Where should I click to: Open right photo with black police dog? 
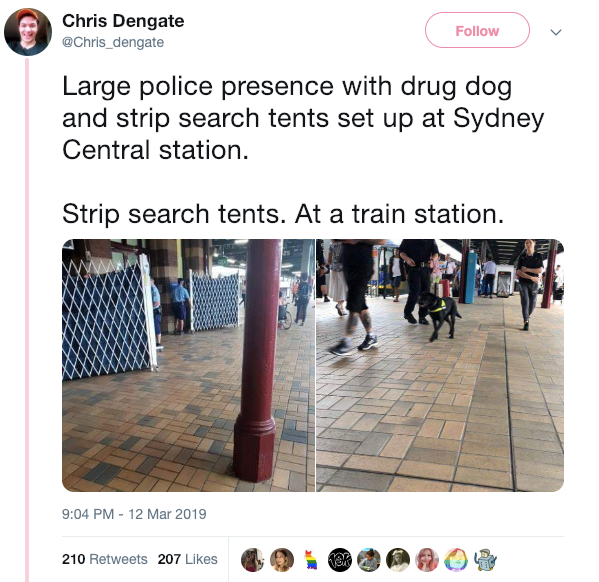tap(440, 365)
